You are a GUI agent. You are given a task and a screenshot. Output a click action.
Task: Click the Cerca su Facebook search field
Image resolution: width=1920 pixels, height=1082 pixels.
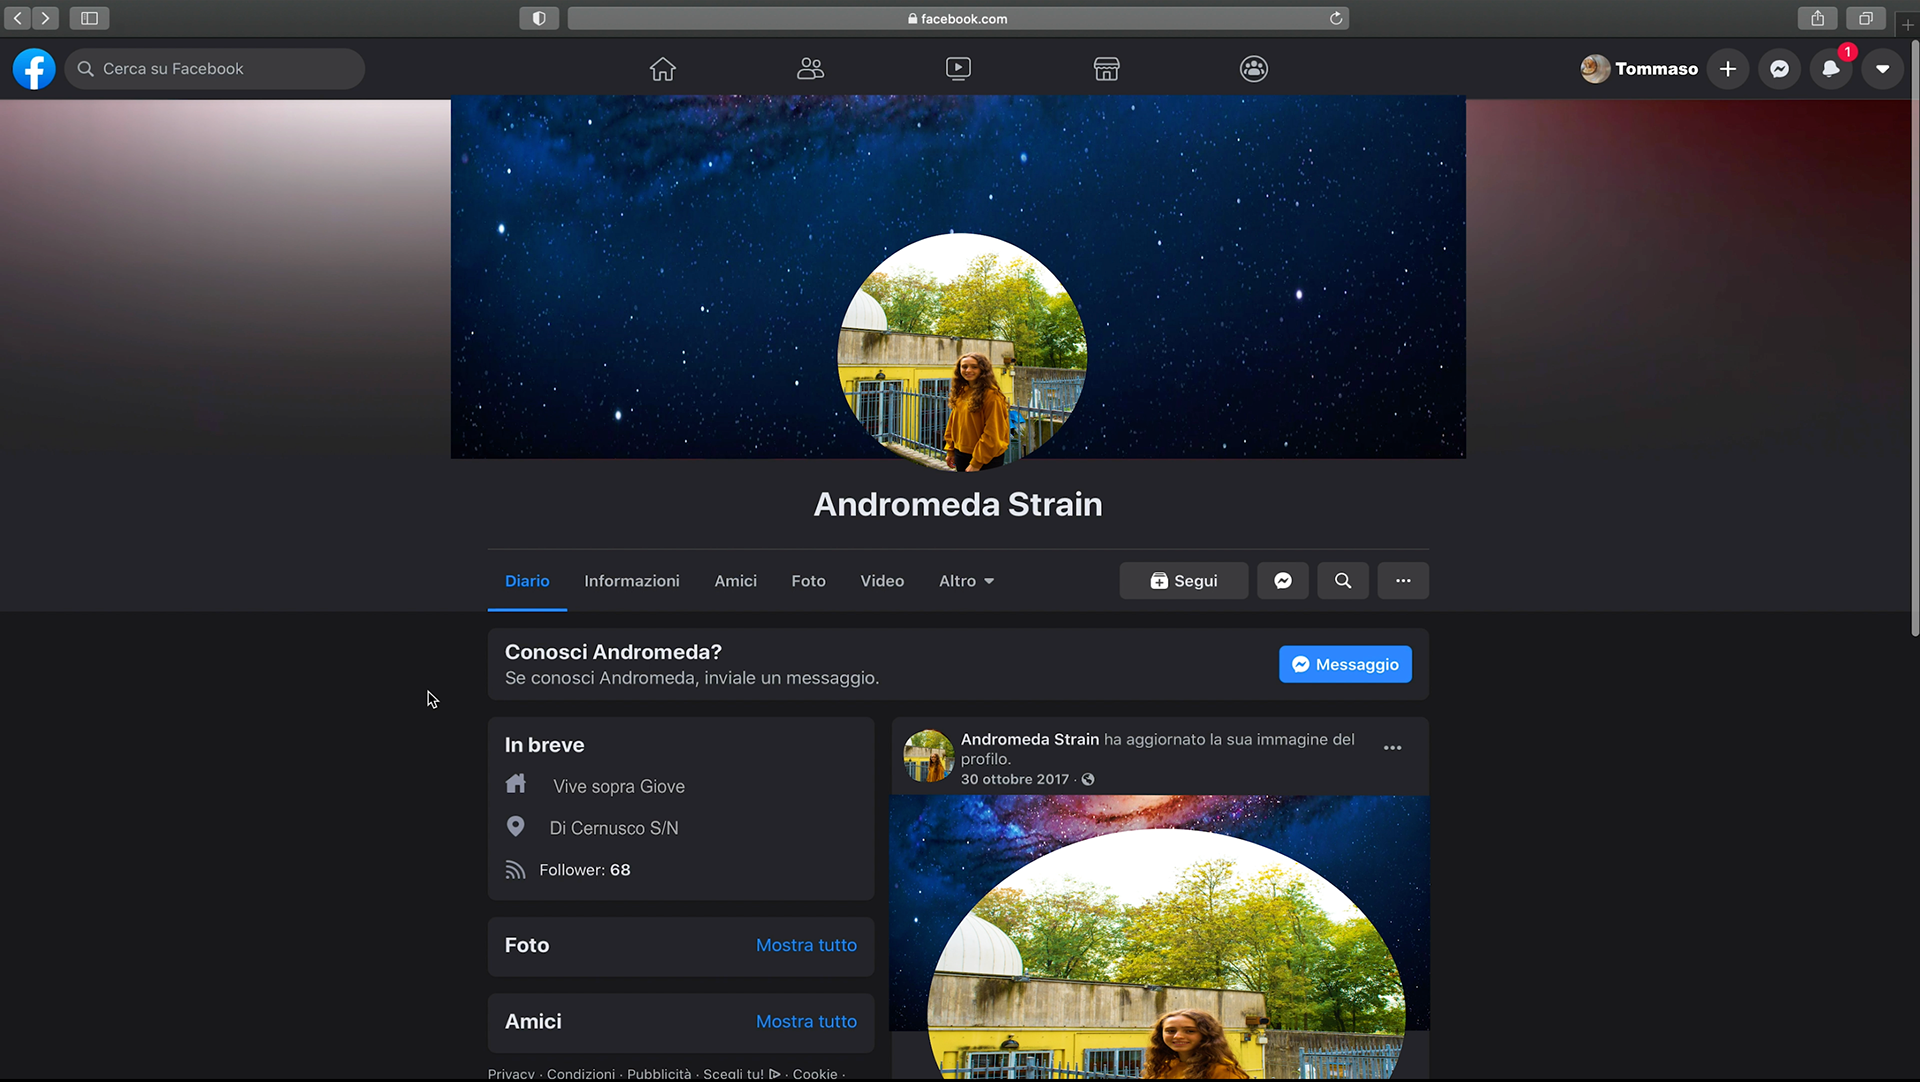click(215, 69)
